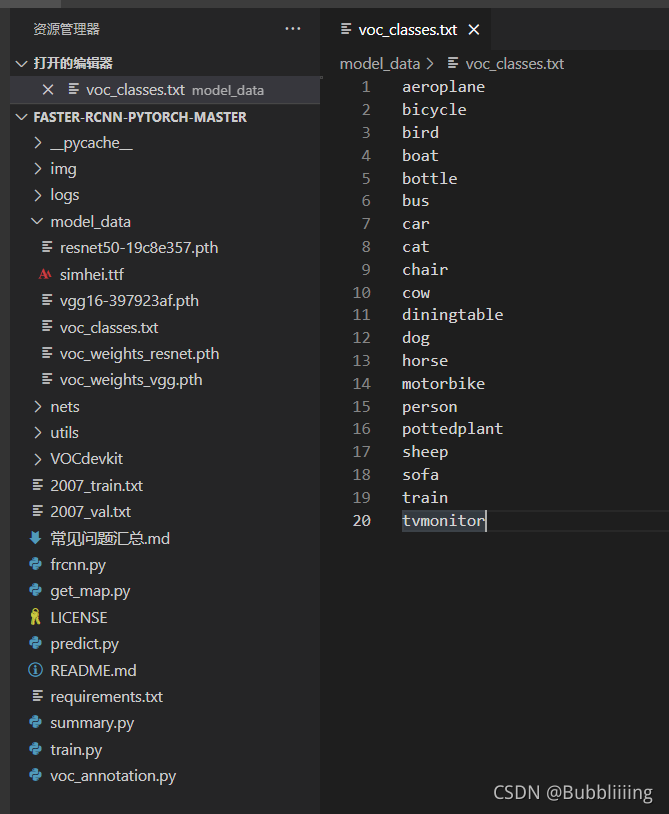Image resolution: width=669 pixels, height=814 pixels.
Task: Open the explorer more actions ellipsis menu
Action: (293, 29)
